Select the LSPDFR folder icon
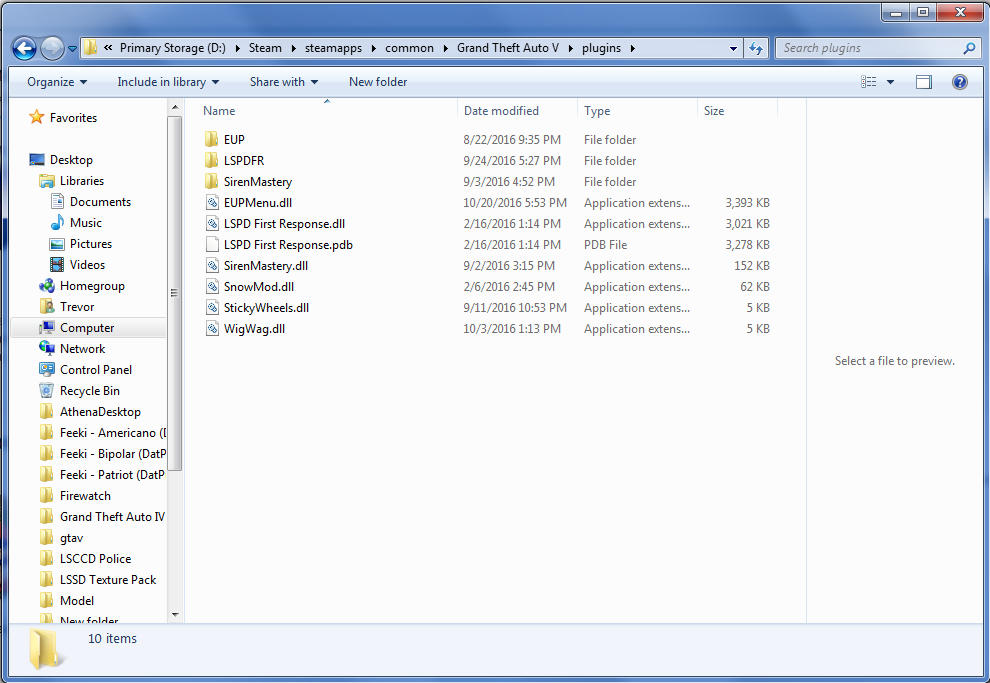 point(212,160)
